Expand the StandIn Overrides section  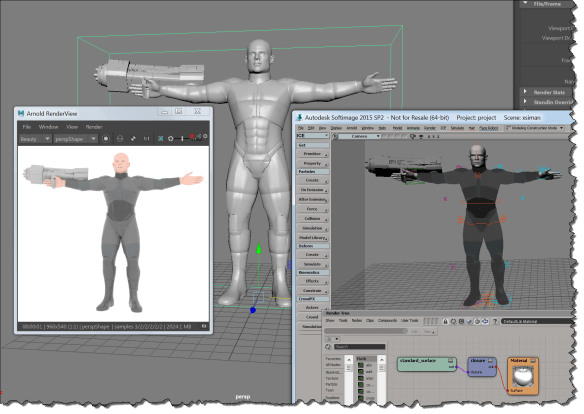coord(525,101)
